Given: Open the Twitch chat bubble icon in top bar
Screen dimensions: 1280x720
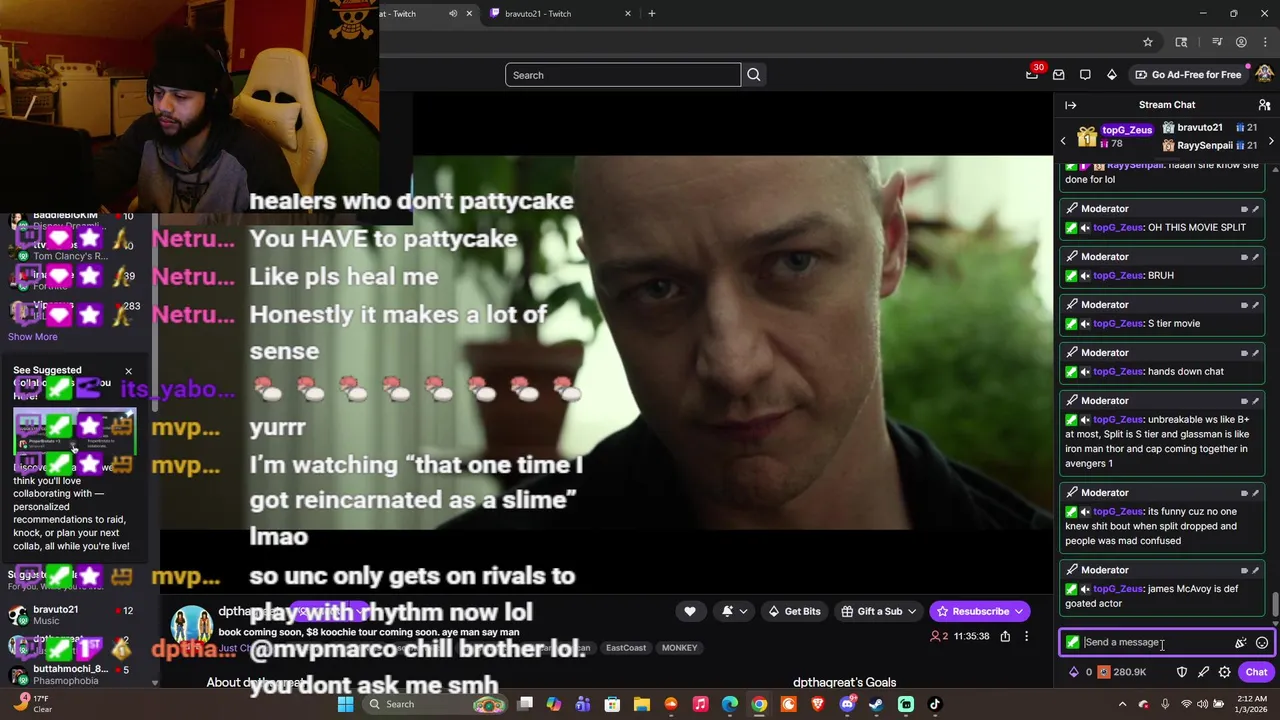Looking at the screenshot, I should (x=1085, y=75).
